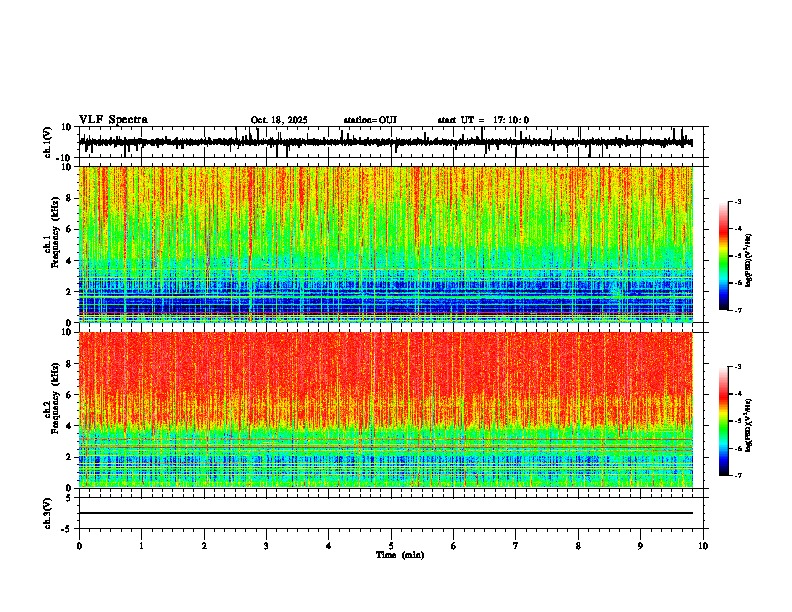Click the "8" kHz tick on ch.2 spectrogram
The height and width of the screenshot is (612, 792).
click(69, 364)
